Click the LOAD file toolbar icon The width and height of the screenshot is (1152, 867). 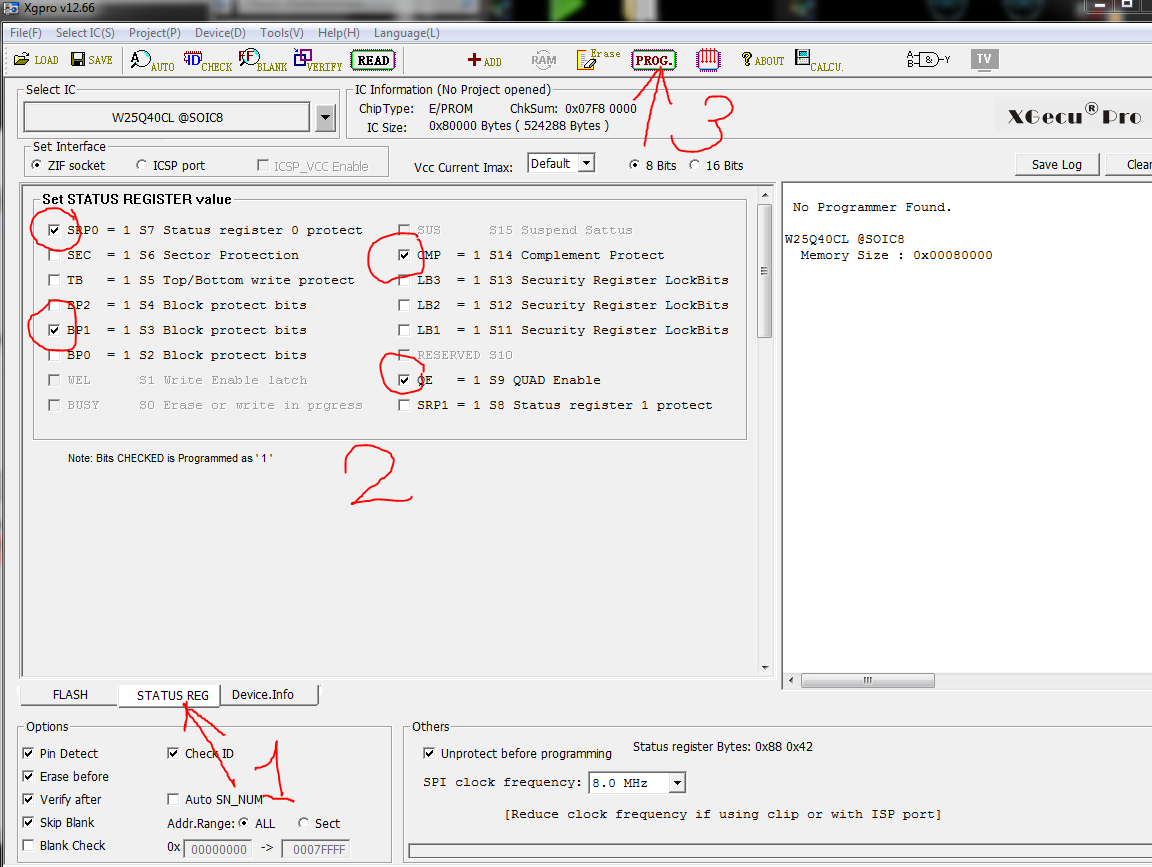pyautogui.click(x=36, y=60)
